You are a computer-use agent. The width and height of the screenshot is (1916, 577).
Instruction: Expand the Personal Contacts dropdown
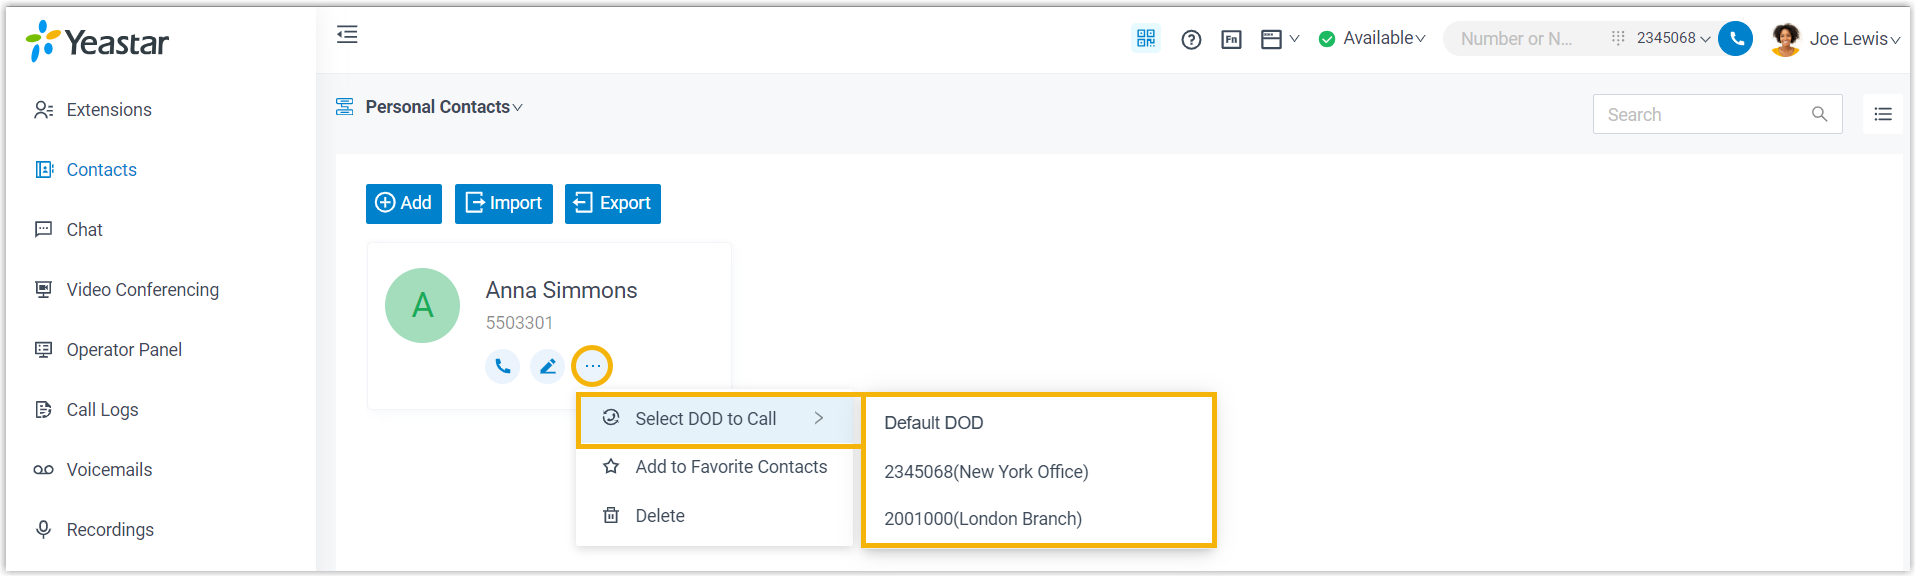(443, 107)
